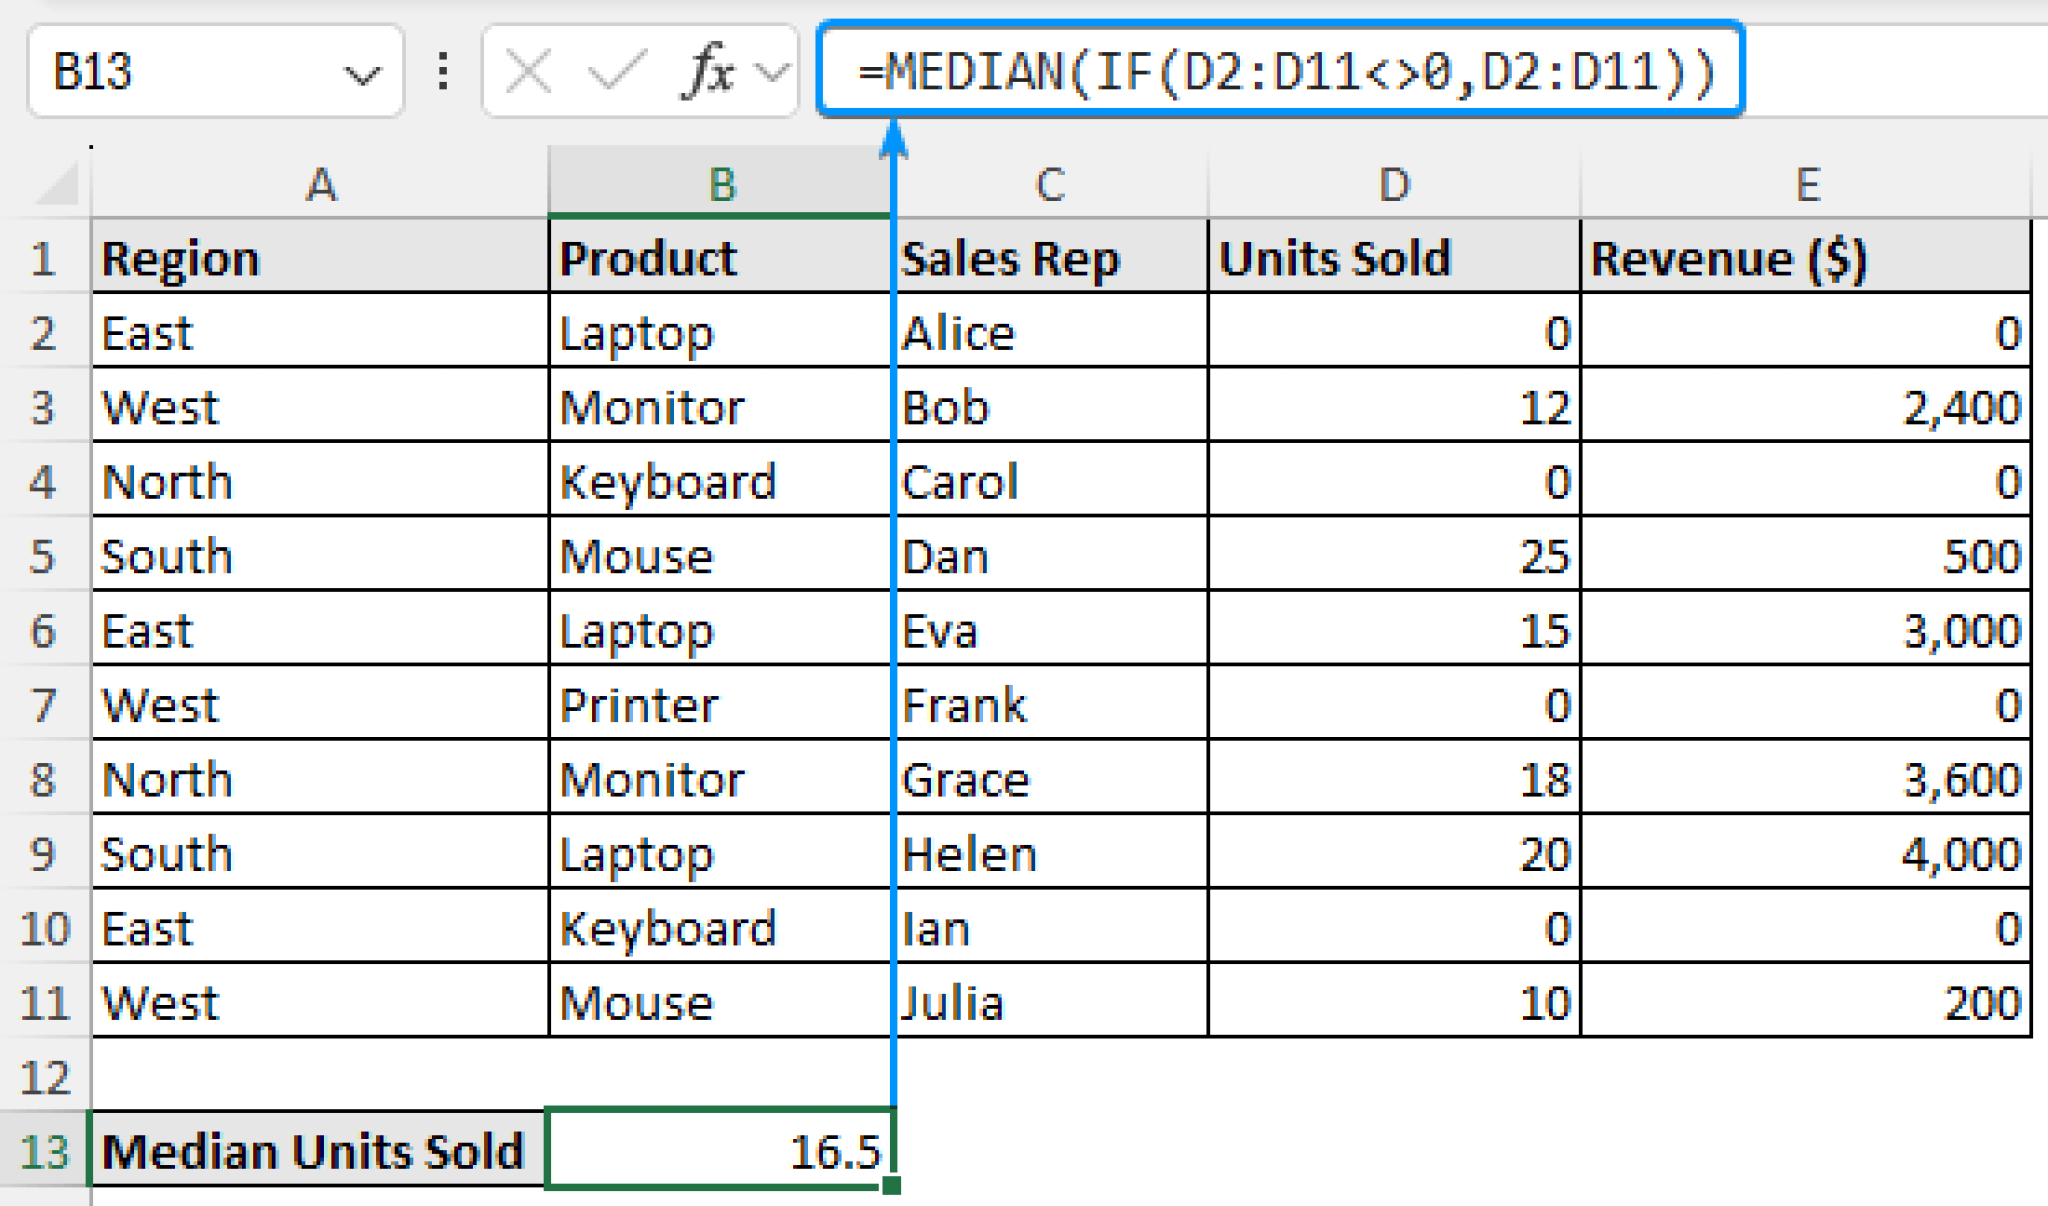Select column B header
Viewport: 2048px width, 1206px height.
click(722, 183)
